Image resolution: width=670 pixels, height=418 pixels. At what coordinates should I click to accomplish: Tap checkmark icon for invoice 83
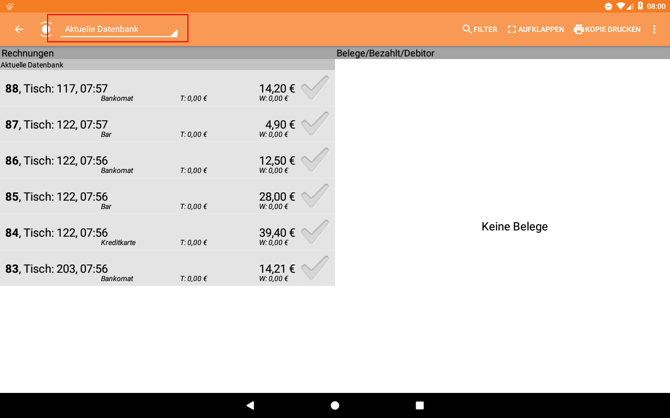(x=315, y=268)
